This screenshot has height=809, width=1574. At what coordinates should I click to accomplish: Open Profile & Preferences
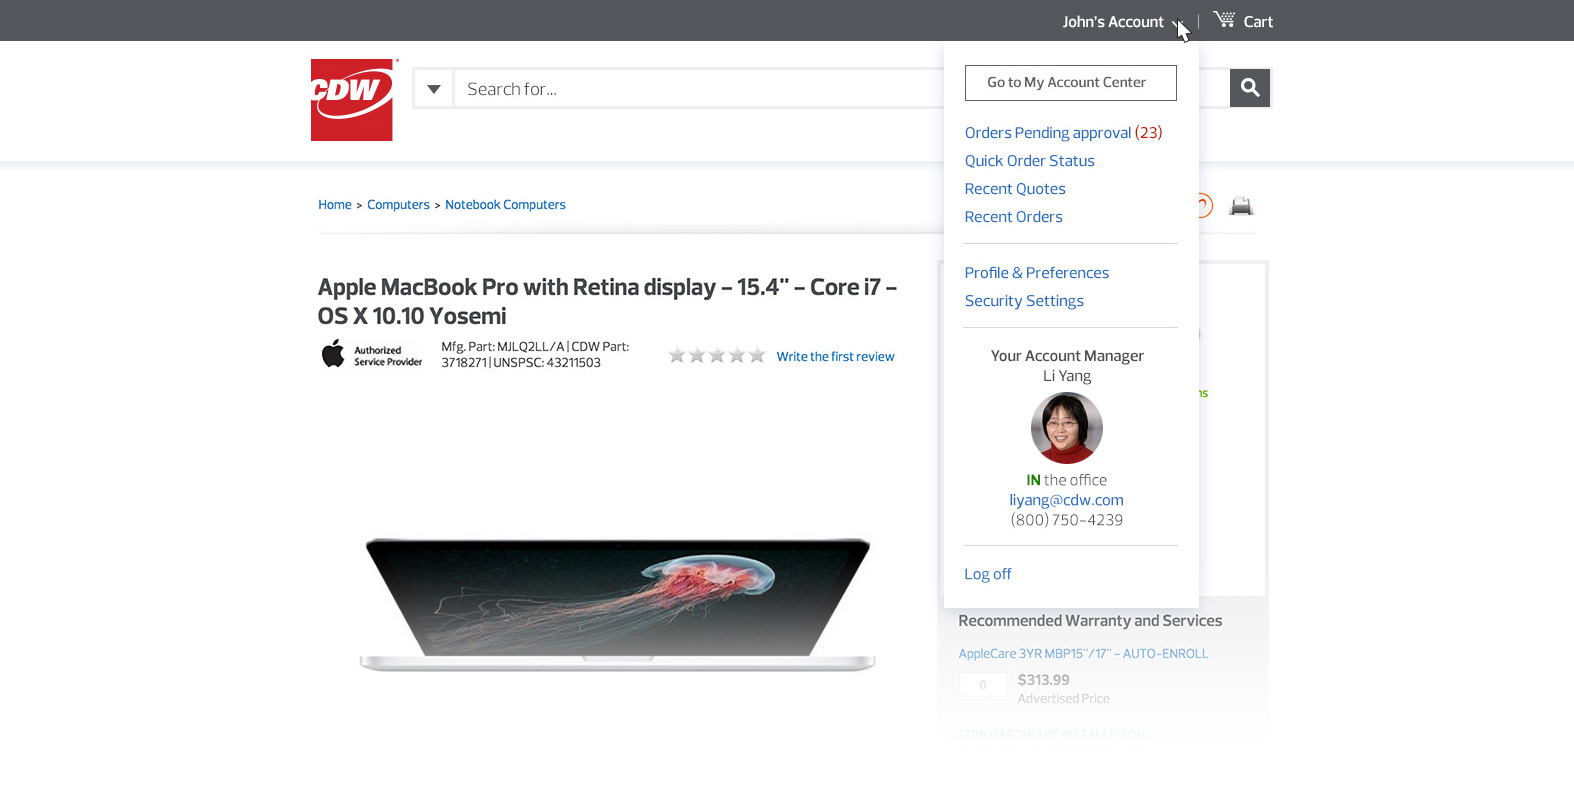(x=1036, y=273)
